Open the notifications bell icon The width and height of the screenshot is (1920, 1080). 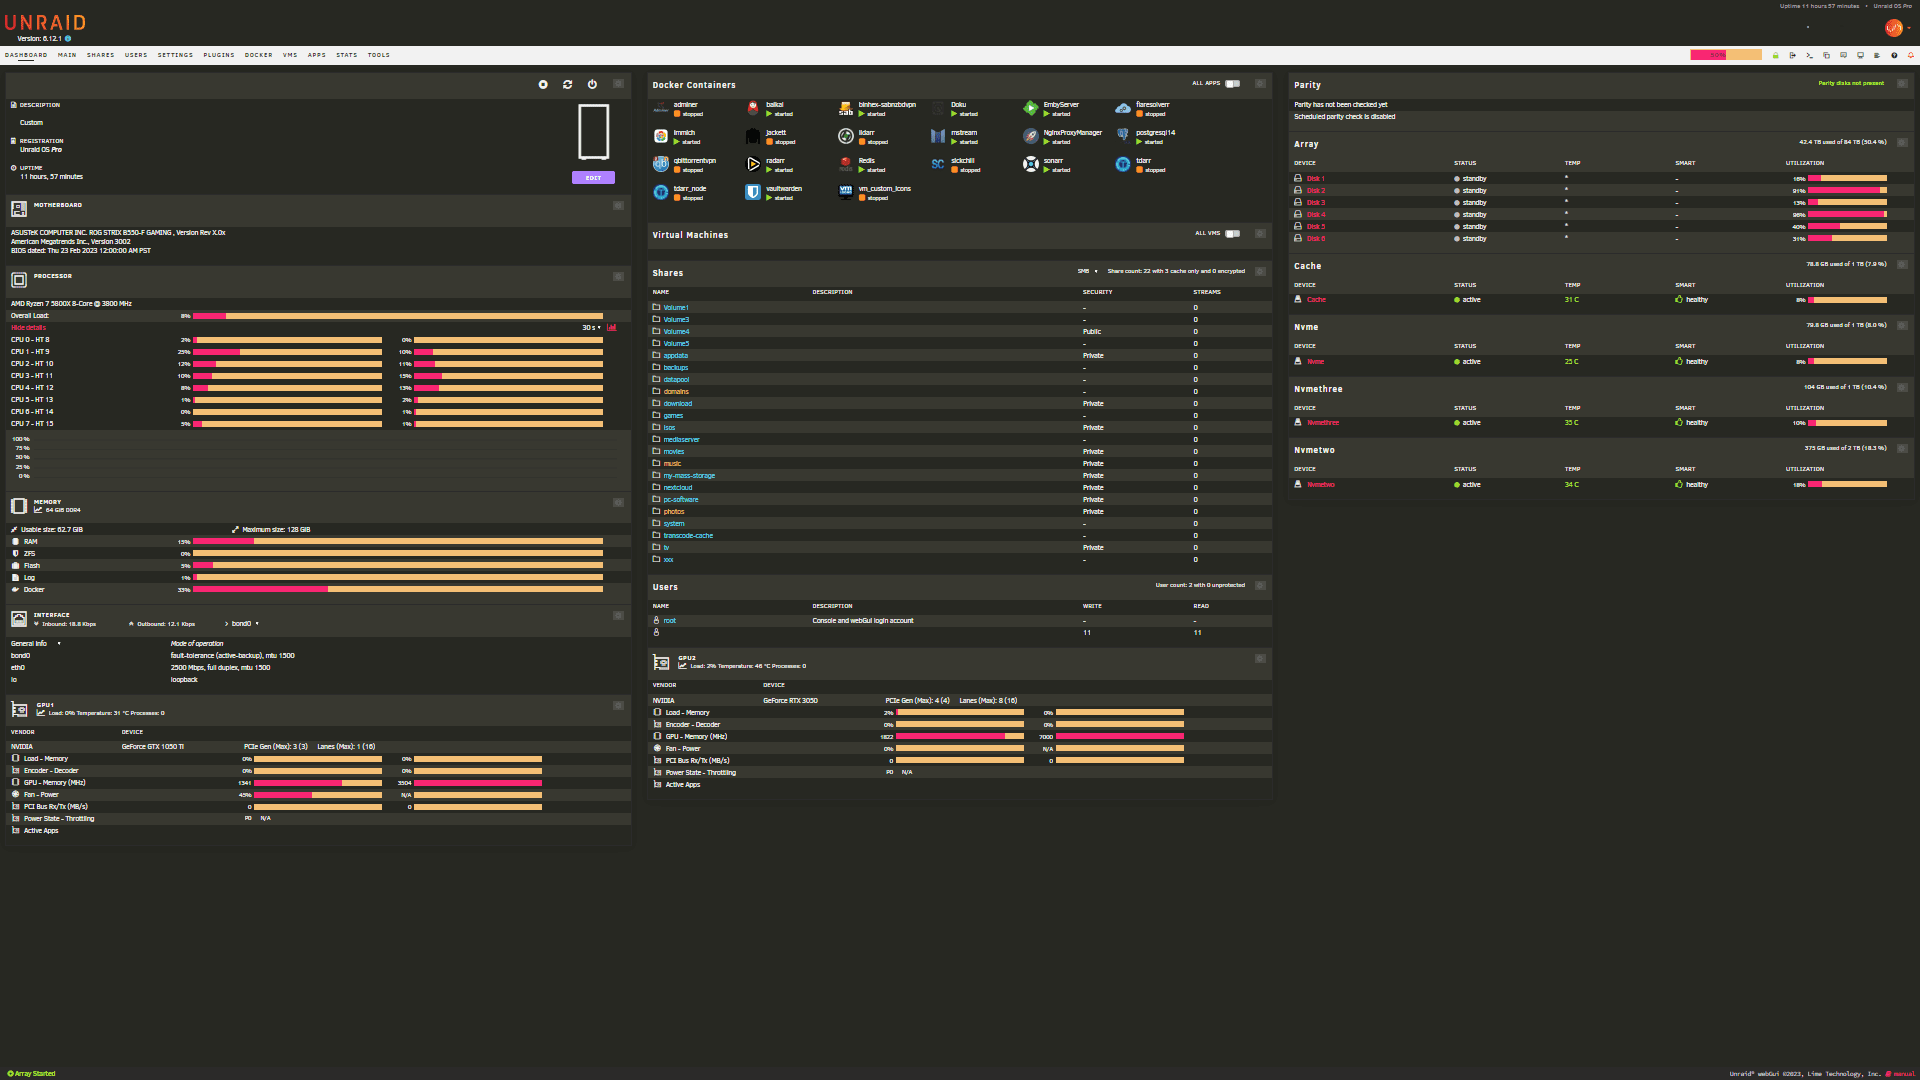pyautogui.click(x=1911, y=55)
